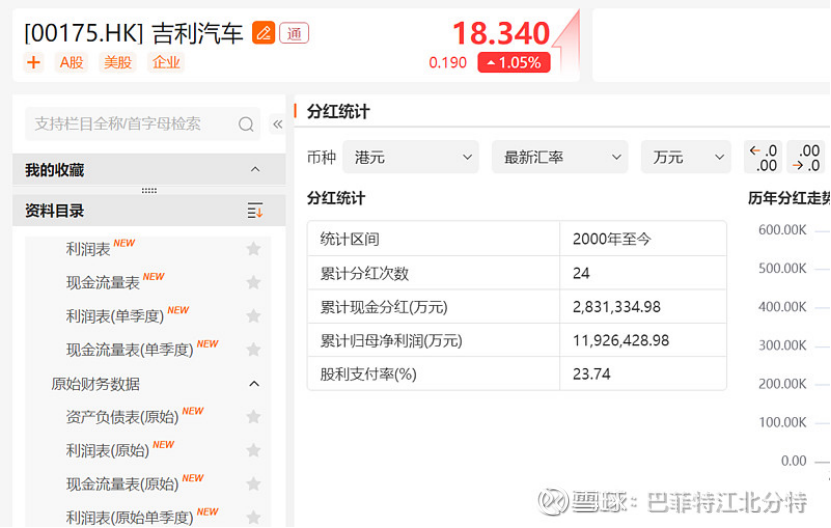Open the 万元 unit dropdown
Image resolution: width=831 pixels, height=528 pixels.
click(686, 157)
